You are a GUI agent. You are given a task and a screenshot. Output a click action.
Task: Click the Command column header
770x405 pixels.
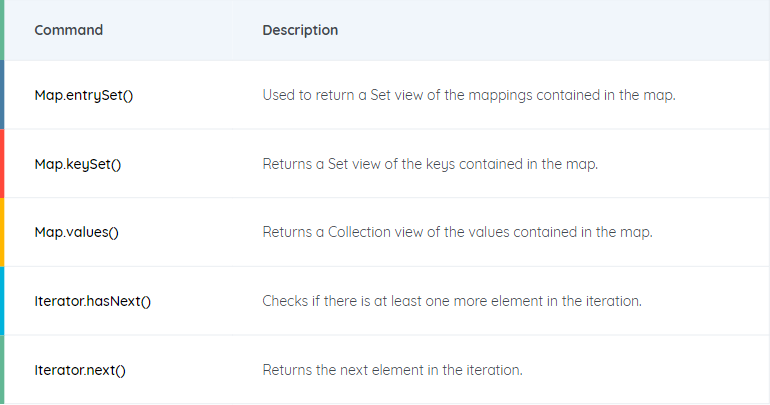pyautogui.click(x=69, y=30)
